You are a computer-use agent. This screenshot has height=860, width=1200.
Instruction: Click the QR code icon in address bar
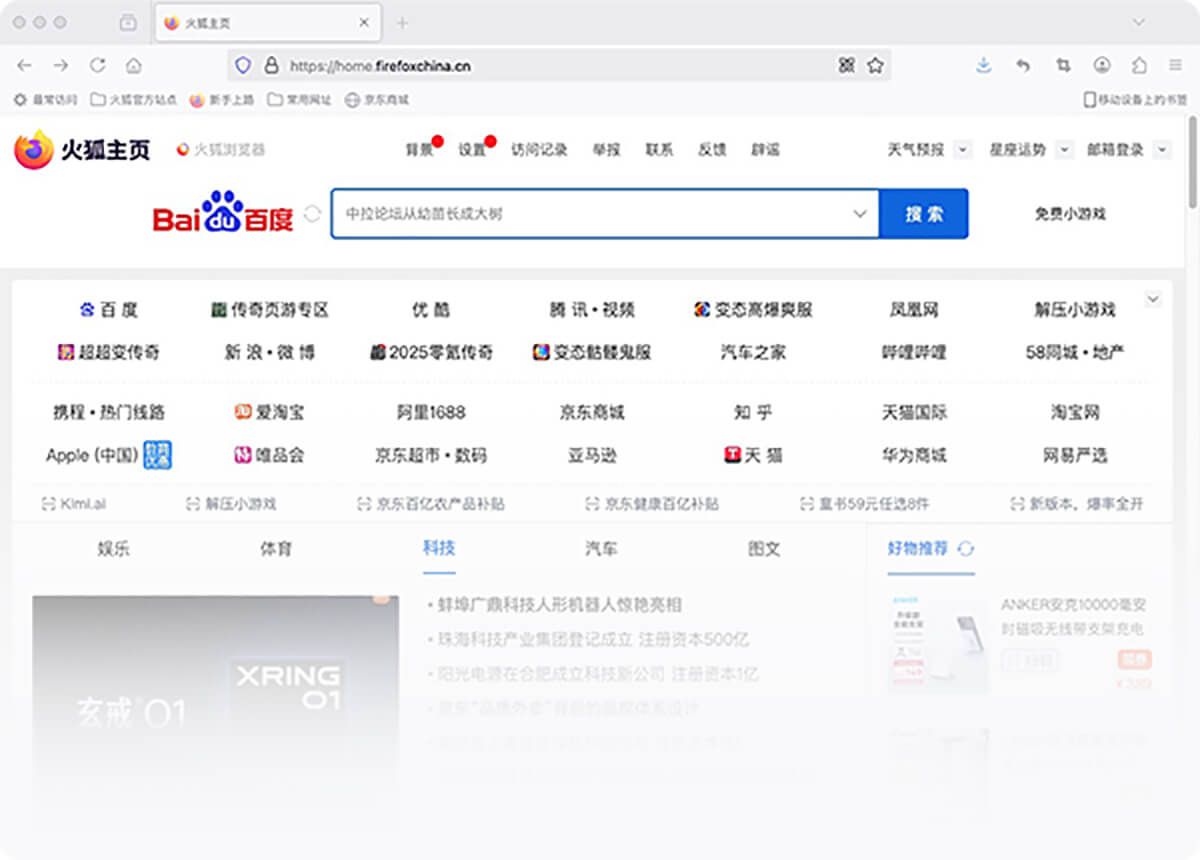click(x=847, y=65)
